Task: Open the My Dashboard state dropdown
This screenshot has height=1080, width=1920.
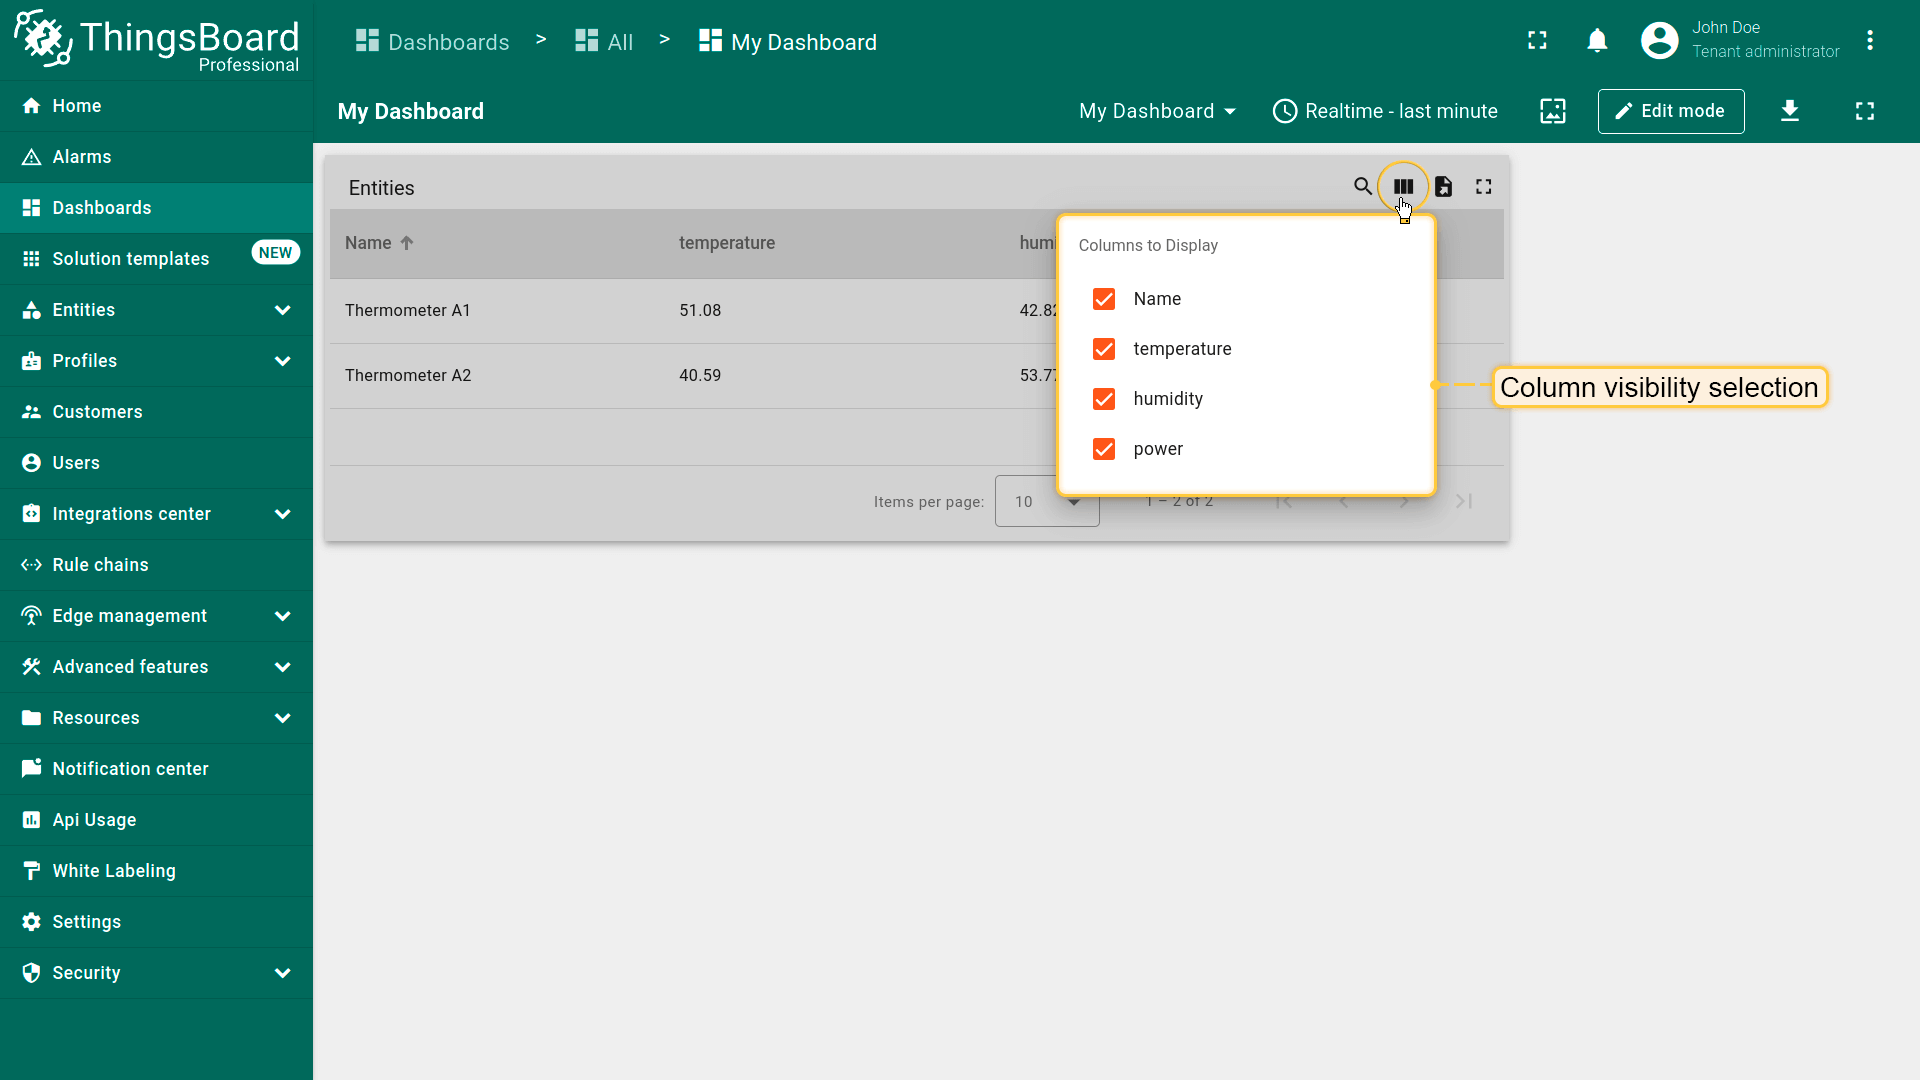Action: pyautogui.click(x=1157, y=111)
